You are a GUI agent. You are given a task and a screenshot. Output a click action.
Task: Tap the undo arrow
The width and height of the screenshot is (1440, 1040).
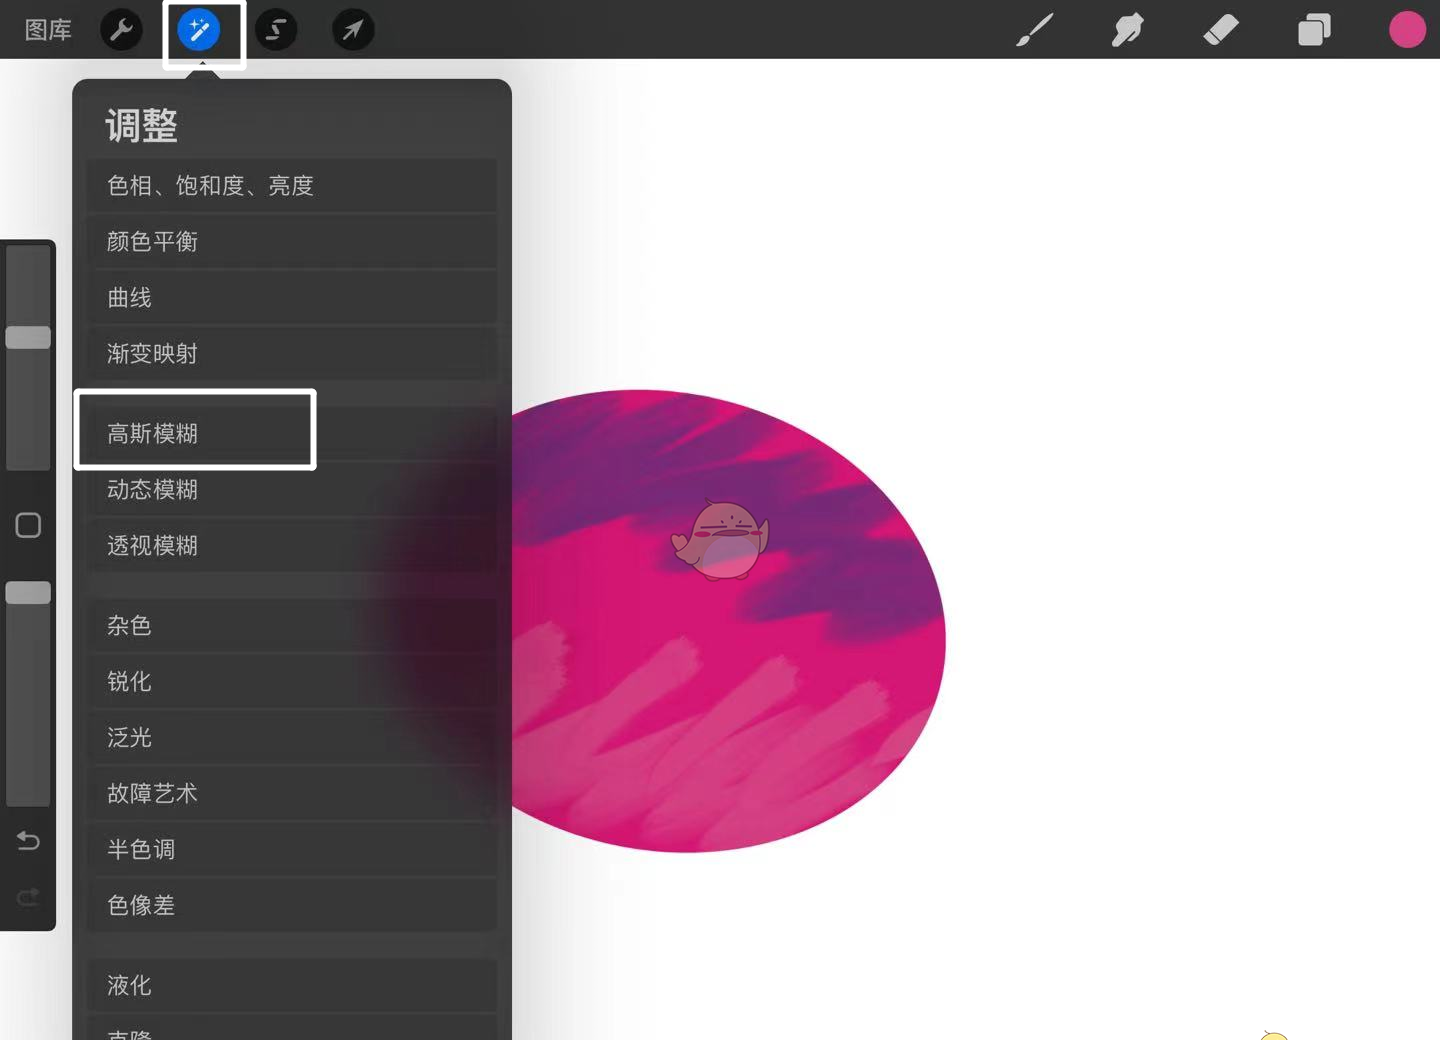click(x=28, y=841)
